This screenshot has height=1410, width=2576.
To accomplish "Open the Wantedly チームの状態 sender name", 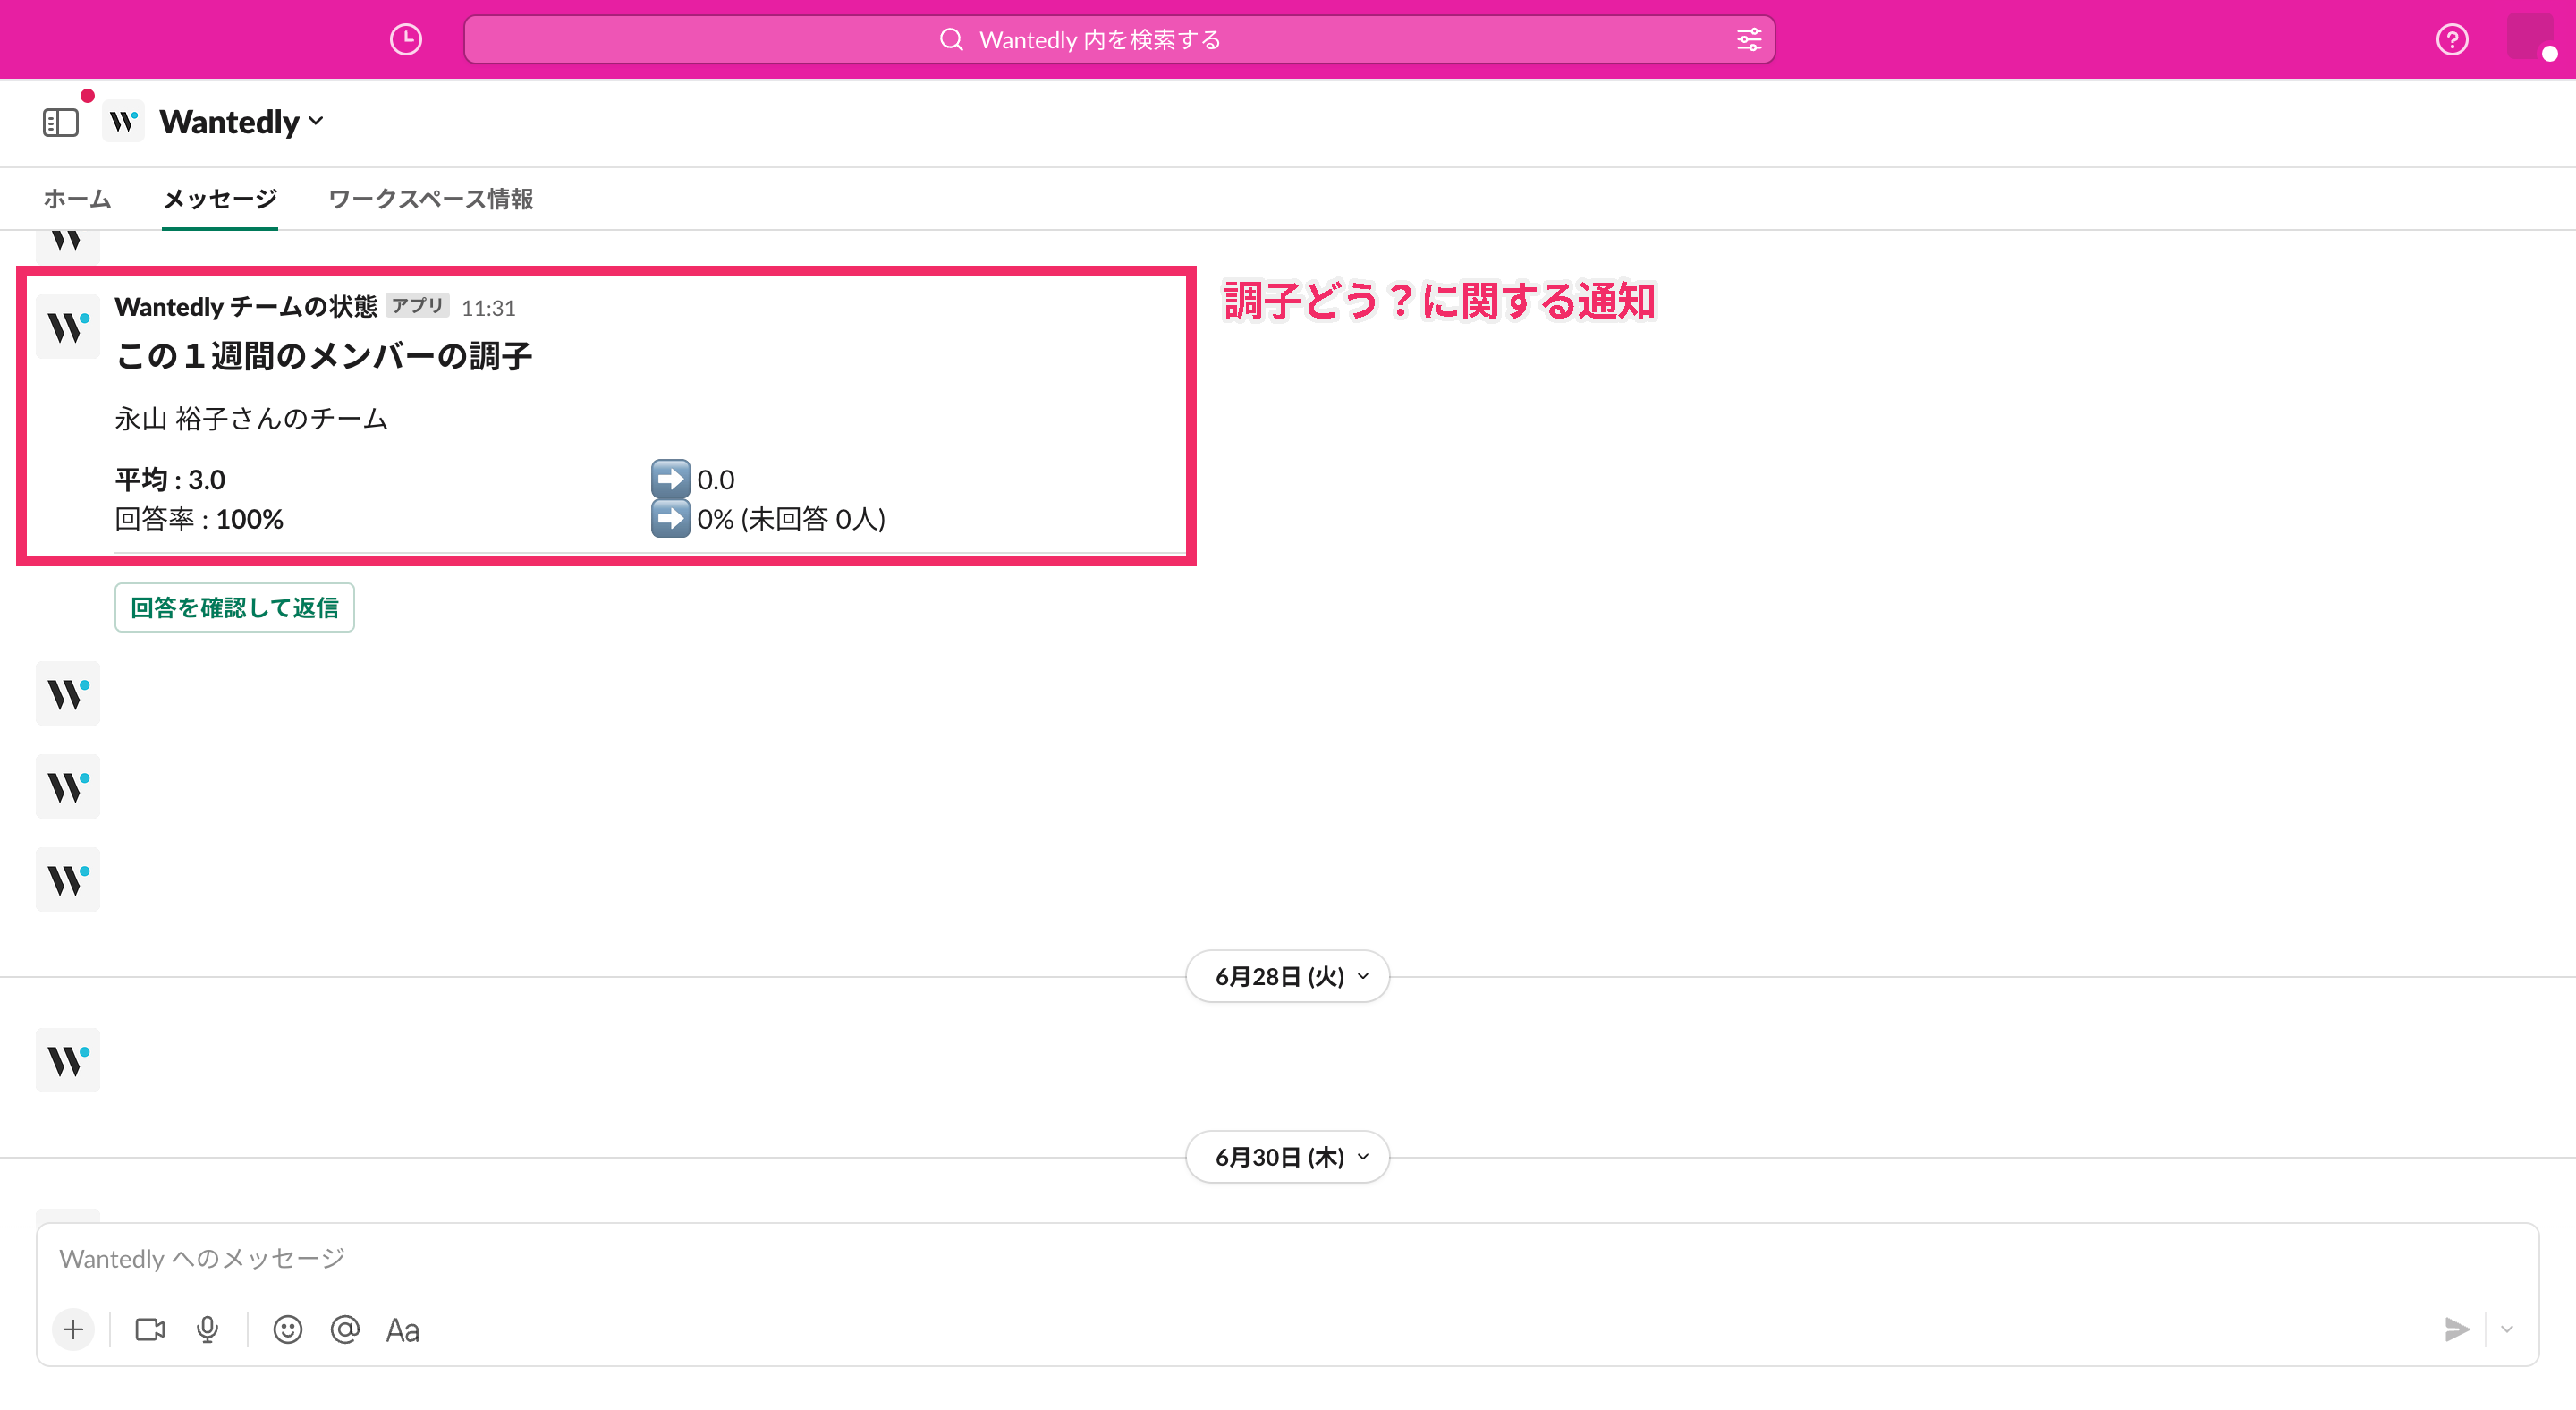I will (x=246, y=307).
